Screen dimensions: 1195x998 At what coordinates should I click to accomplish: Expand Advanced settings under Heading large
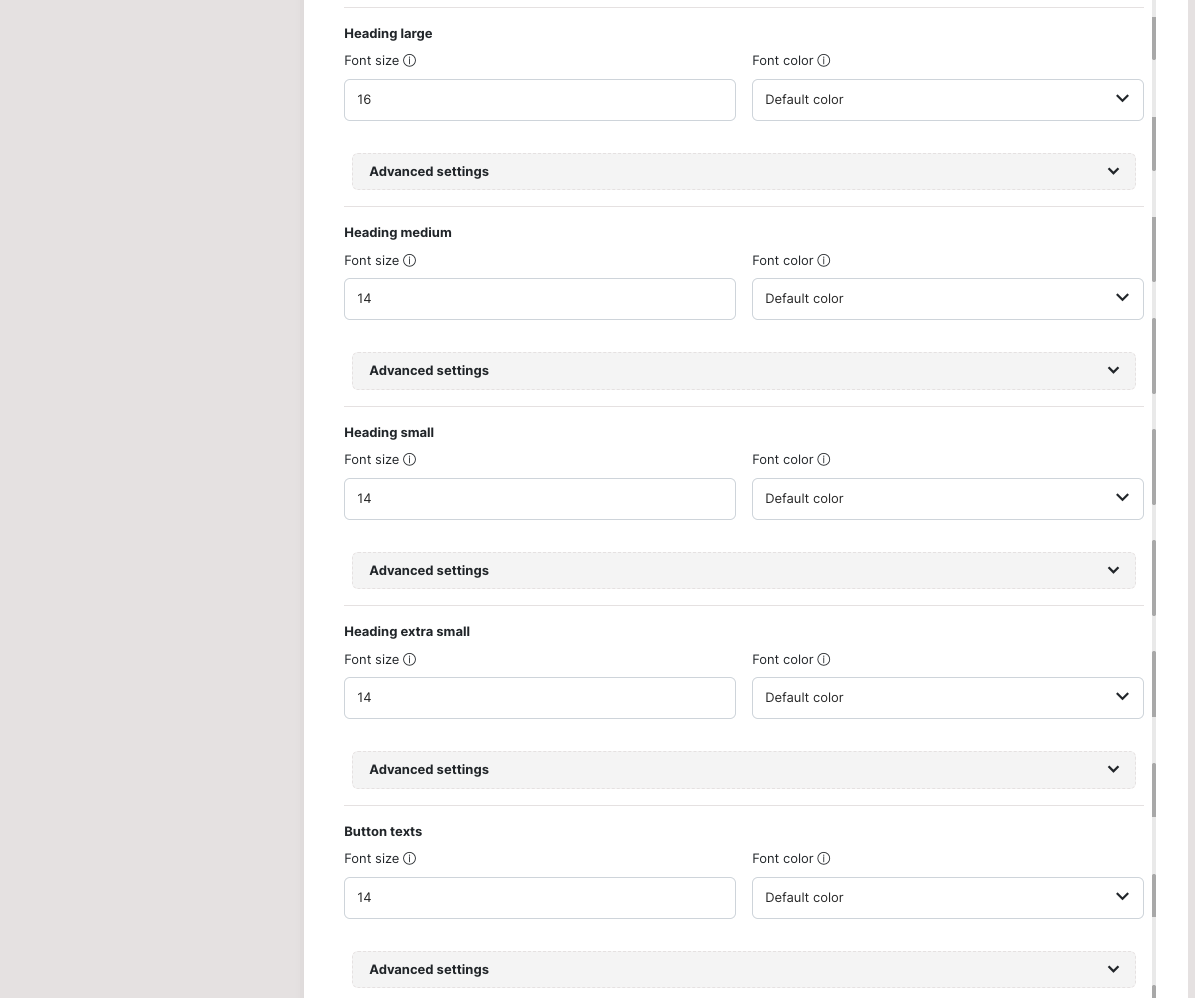click(743, 172)
